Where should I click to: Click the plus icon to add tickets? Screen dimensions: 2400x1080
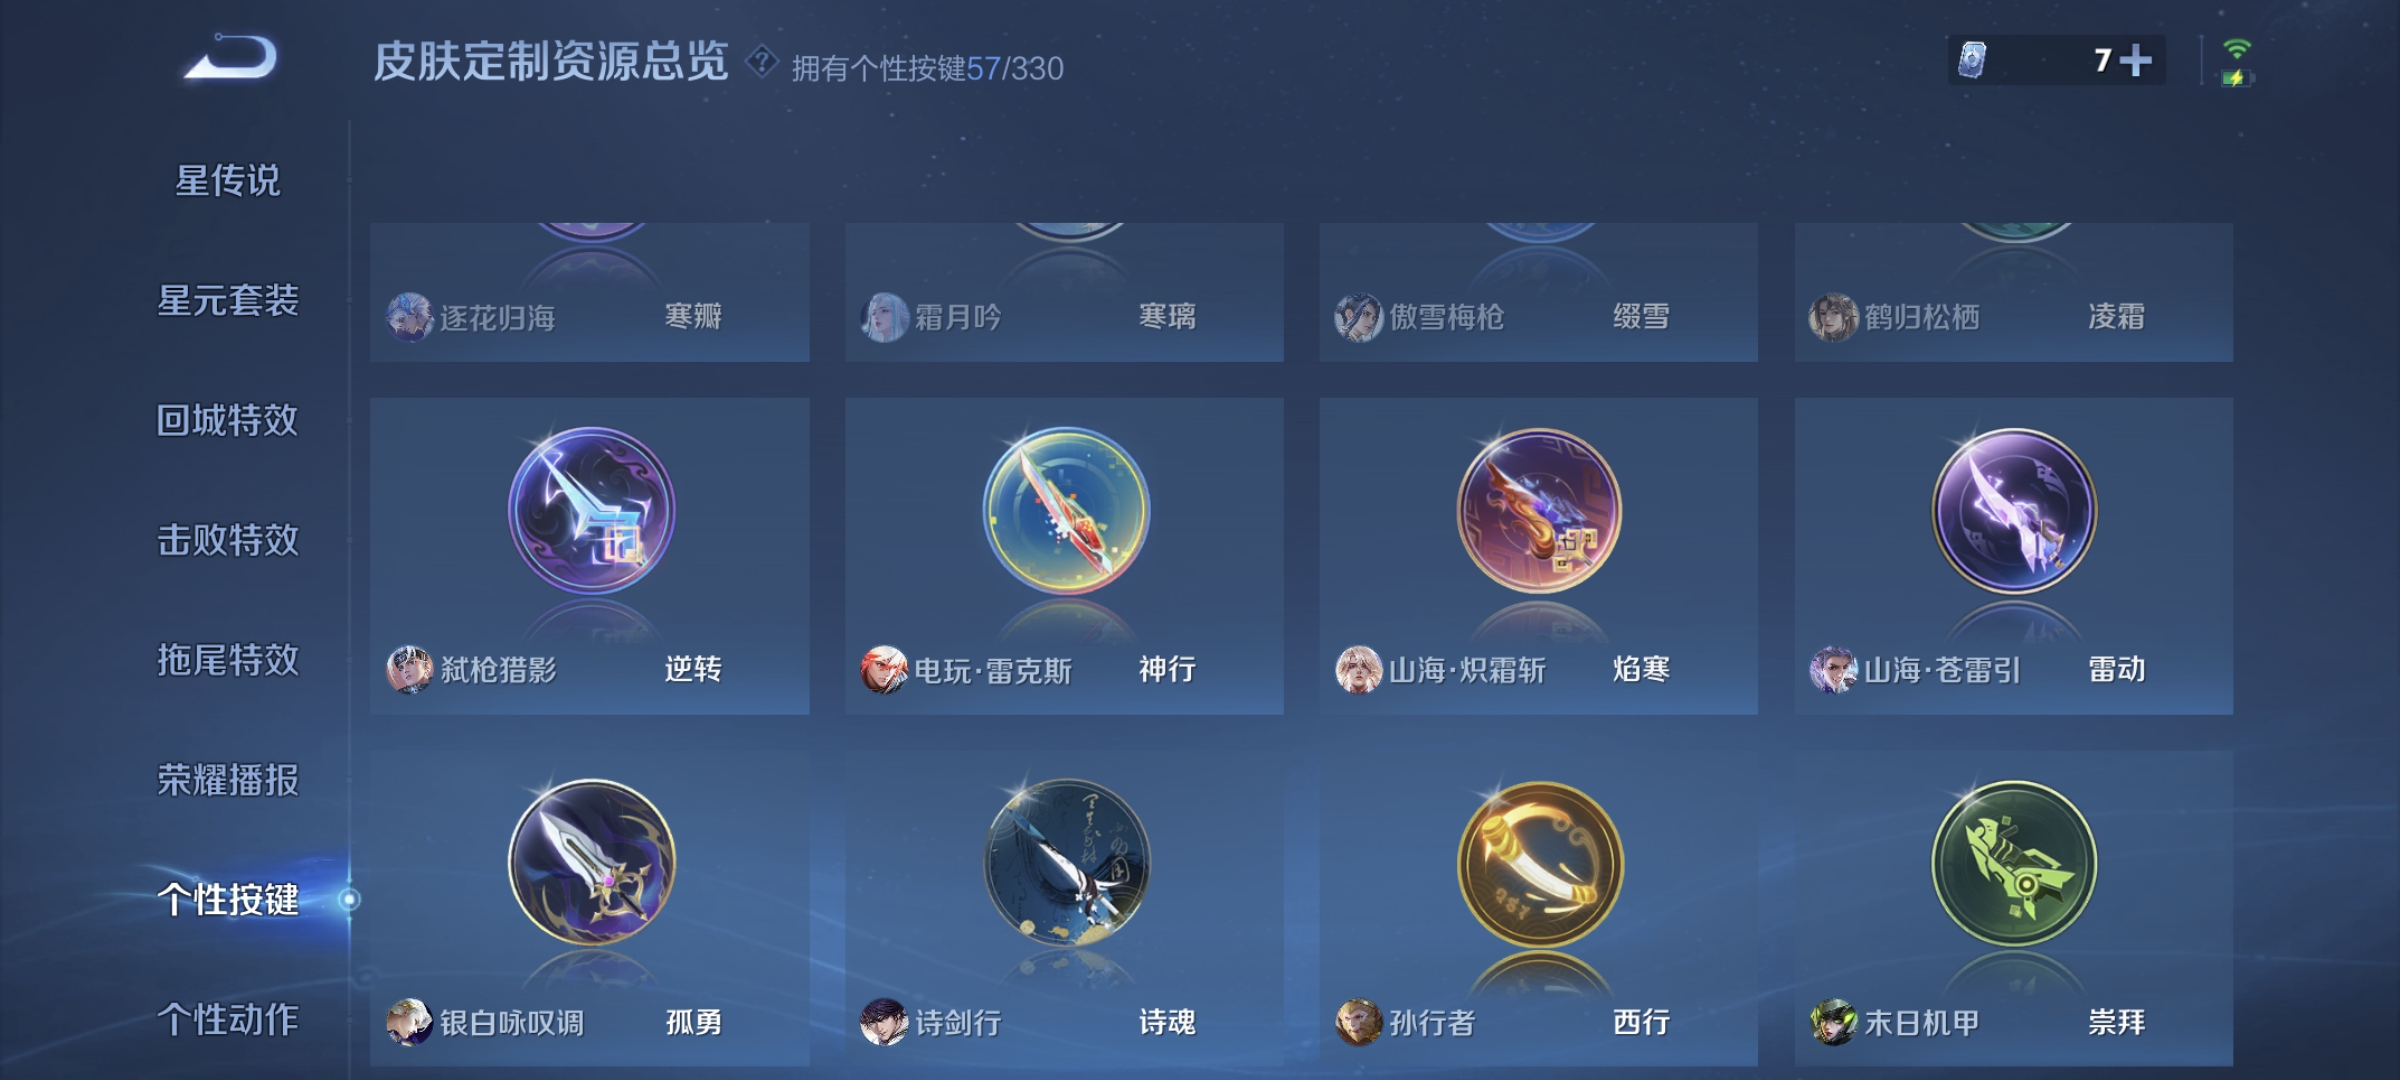click(2135, 60)
